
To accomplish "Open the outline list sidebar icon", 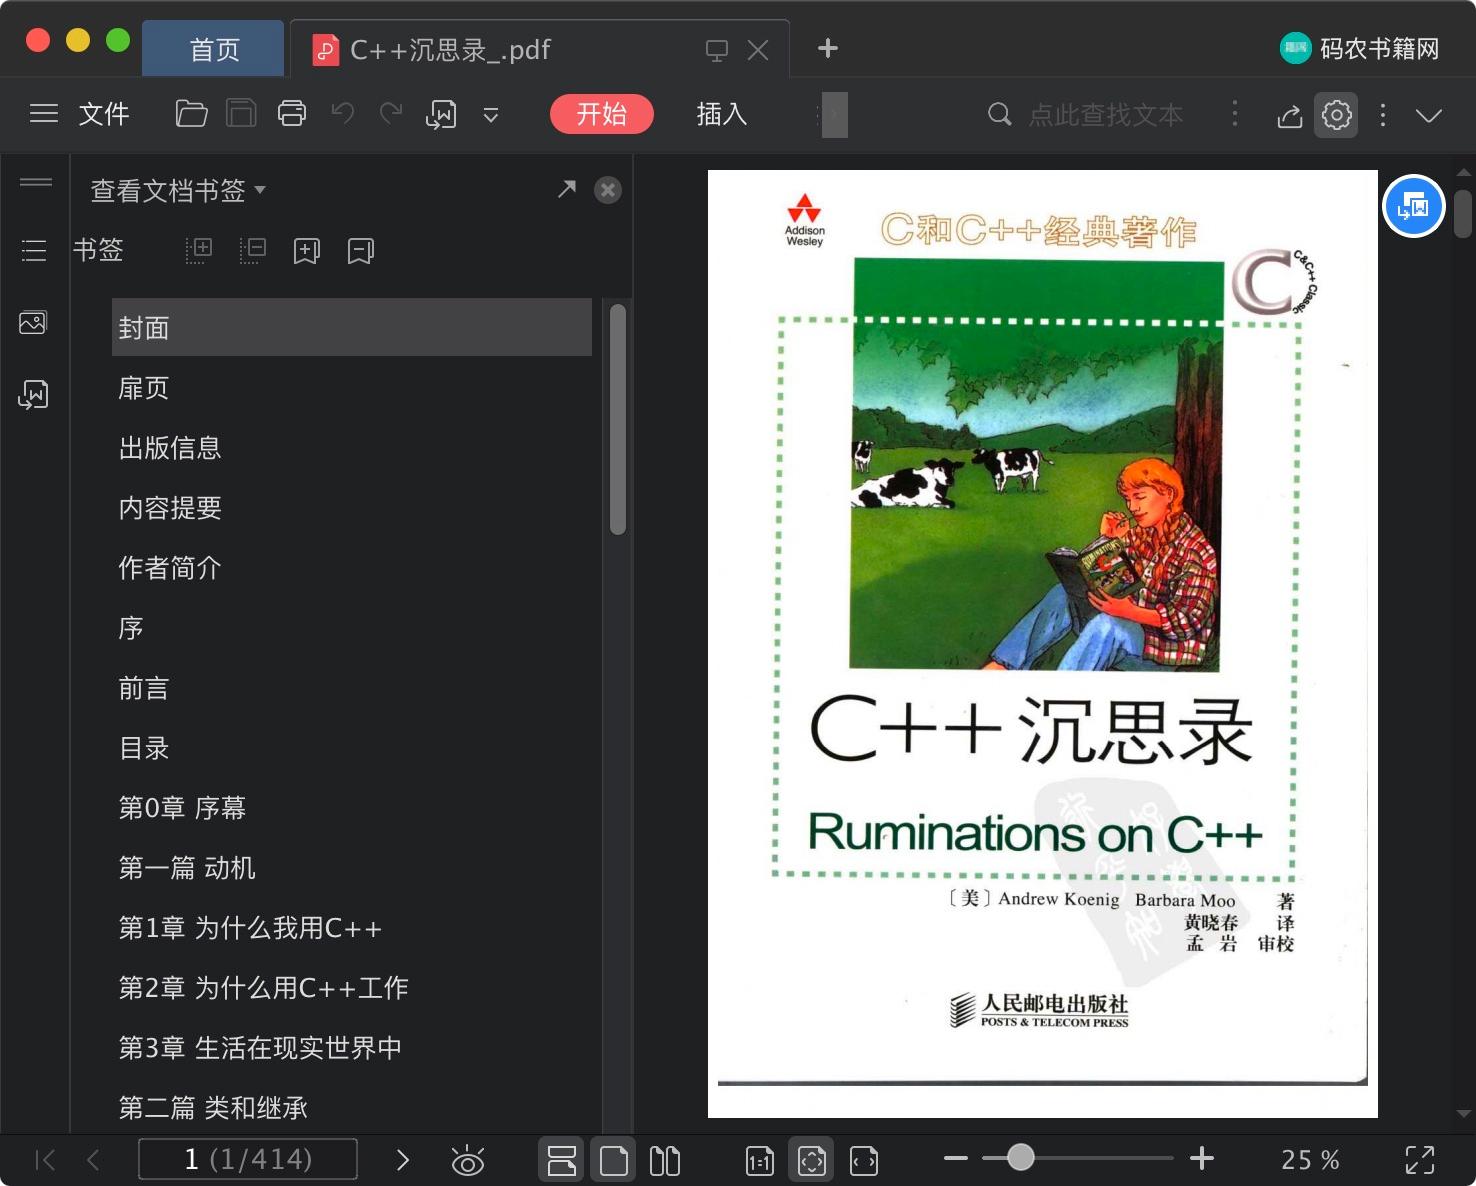I will 34,250.
